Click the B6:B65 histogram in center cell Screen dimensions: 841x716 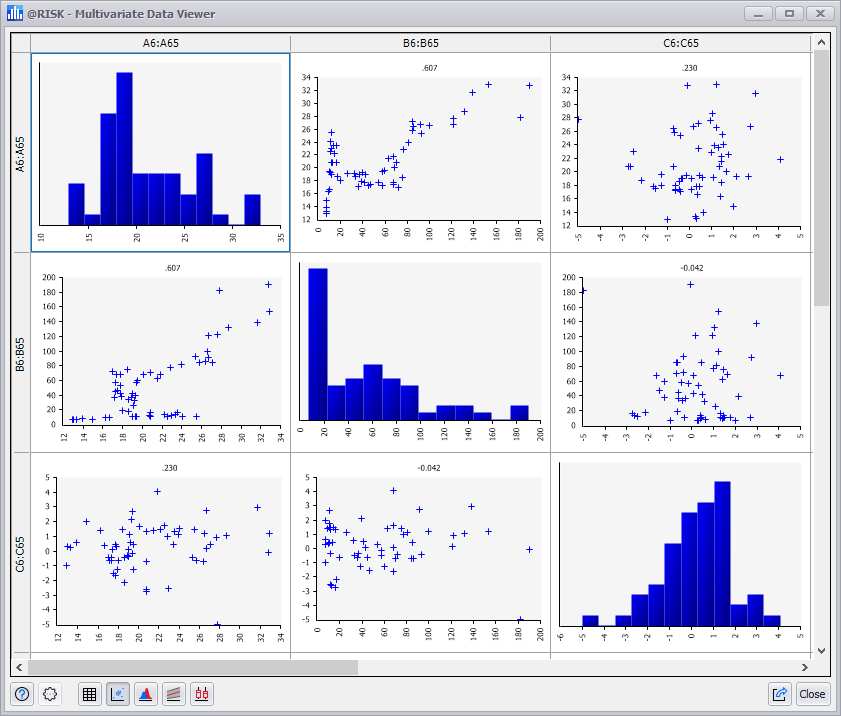420,350
